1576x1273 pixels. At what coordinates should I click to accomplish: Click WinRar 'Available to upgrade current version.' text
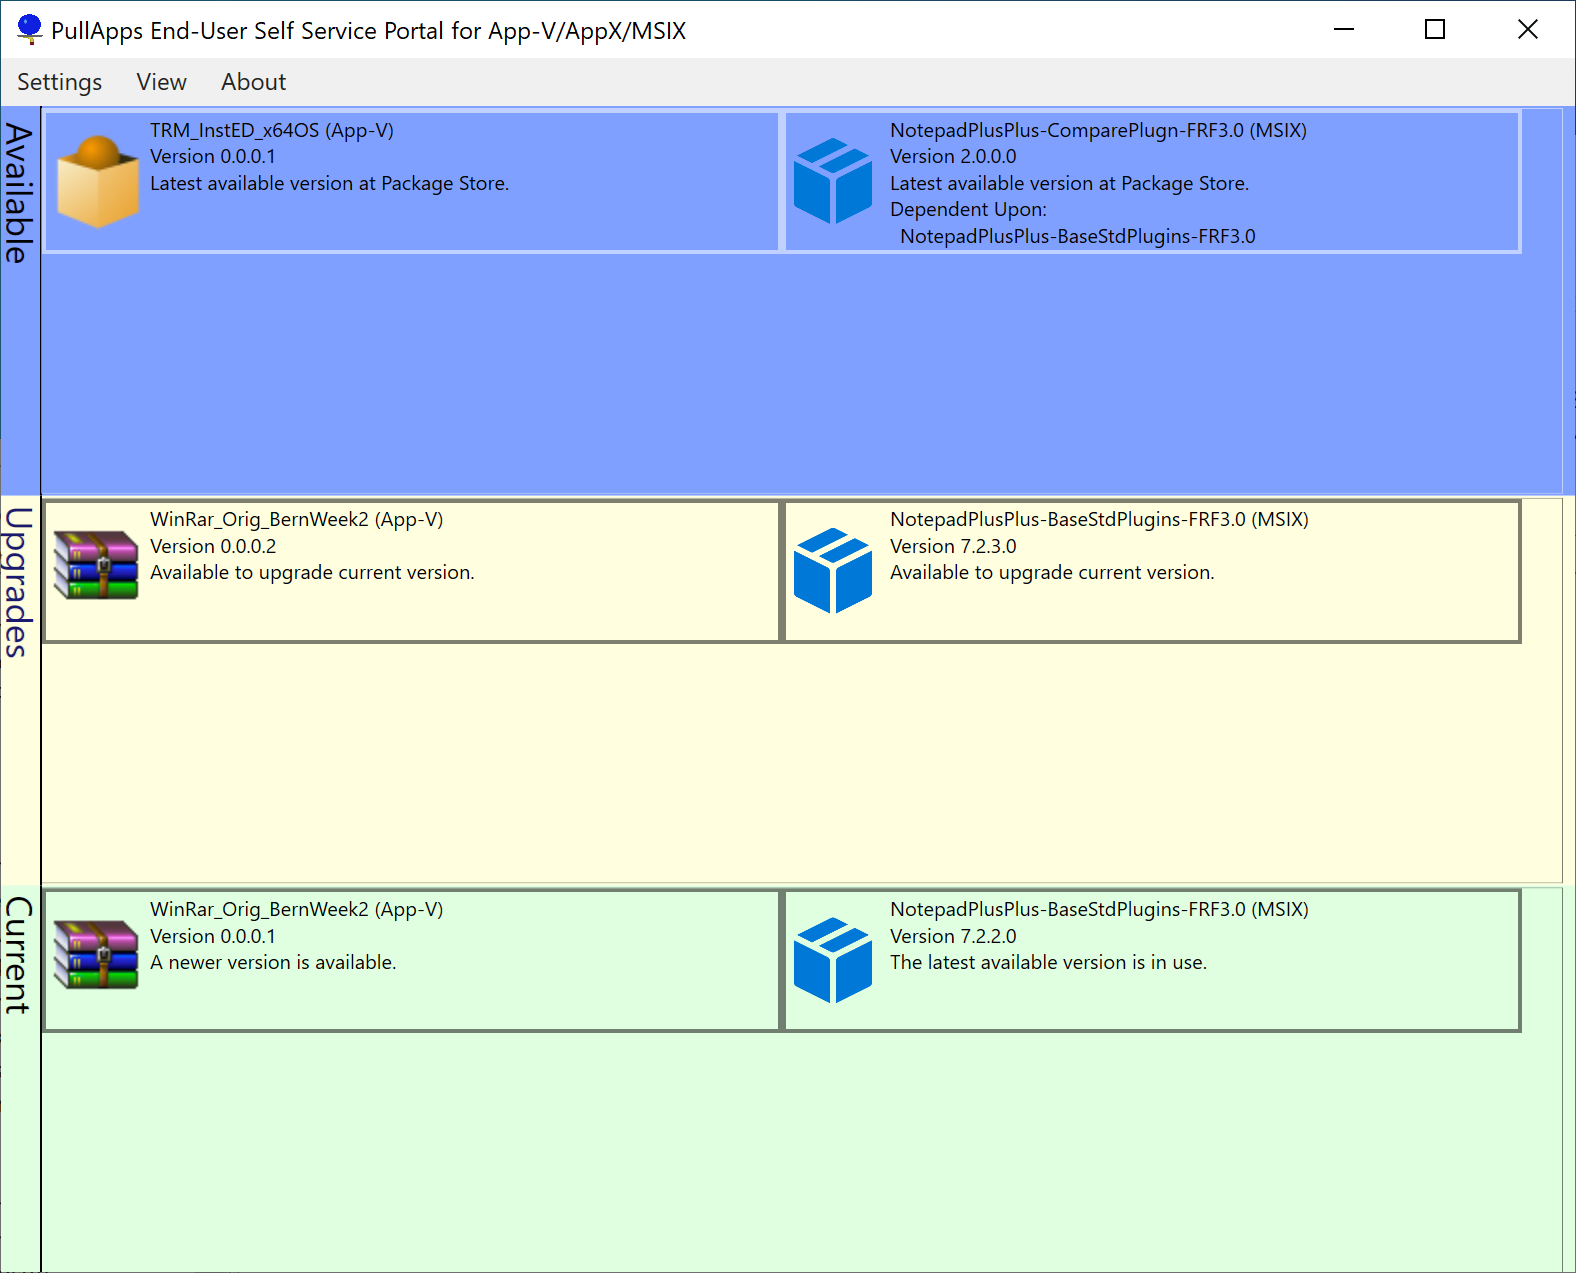312,572
